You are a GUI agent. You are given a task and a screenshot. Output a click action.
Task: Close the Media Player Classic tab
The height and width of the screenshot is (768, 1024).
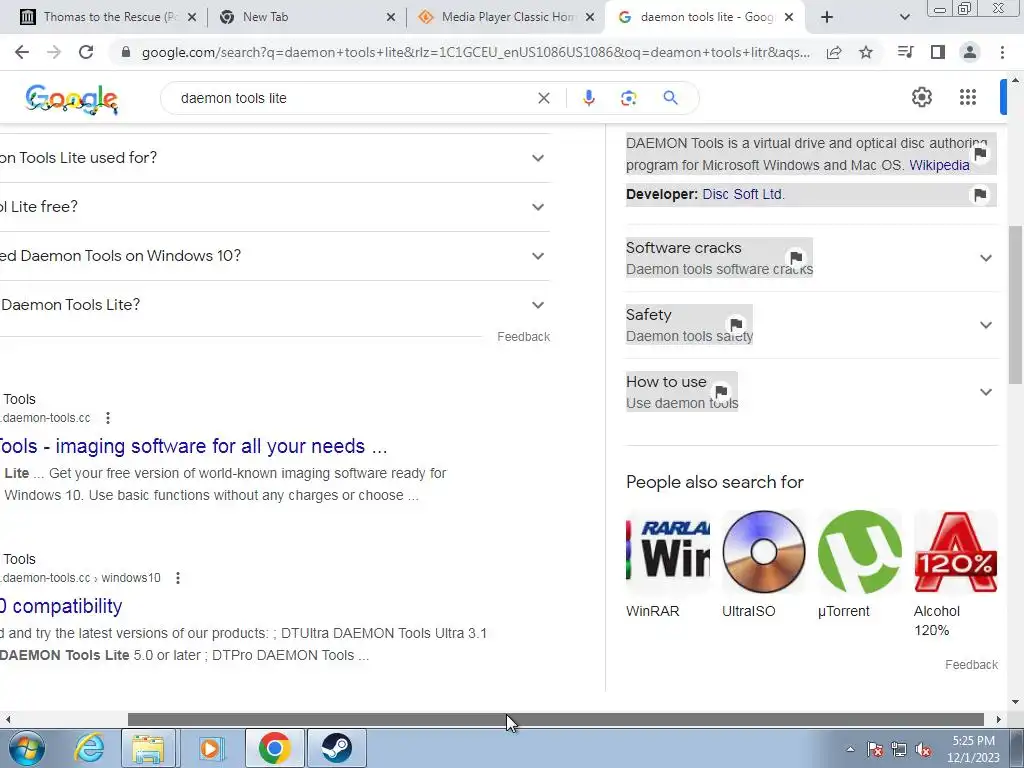pos(590,17)
